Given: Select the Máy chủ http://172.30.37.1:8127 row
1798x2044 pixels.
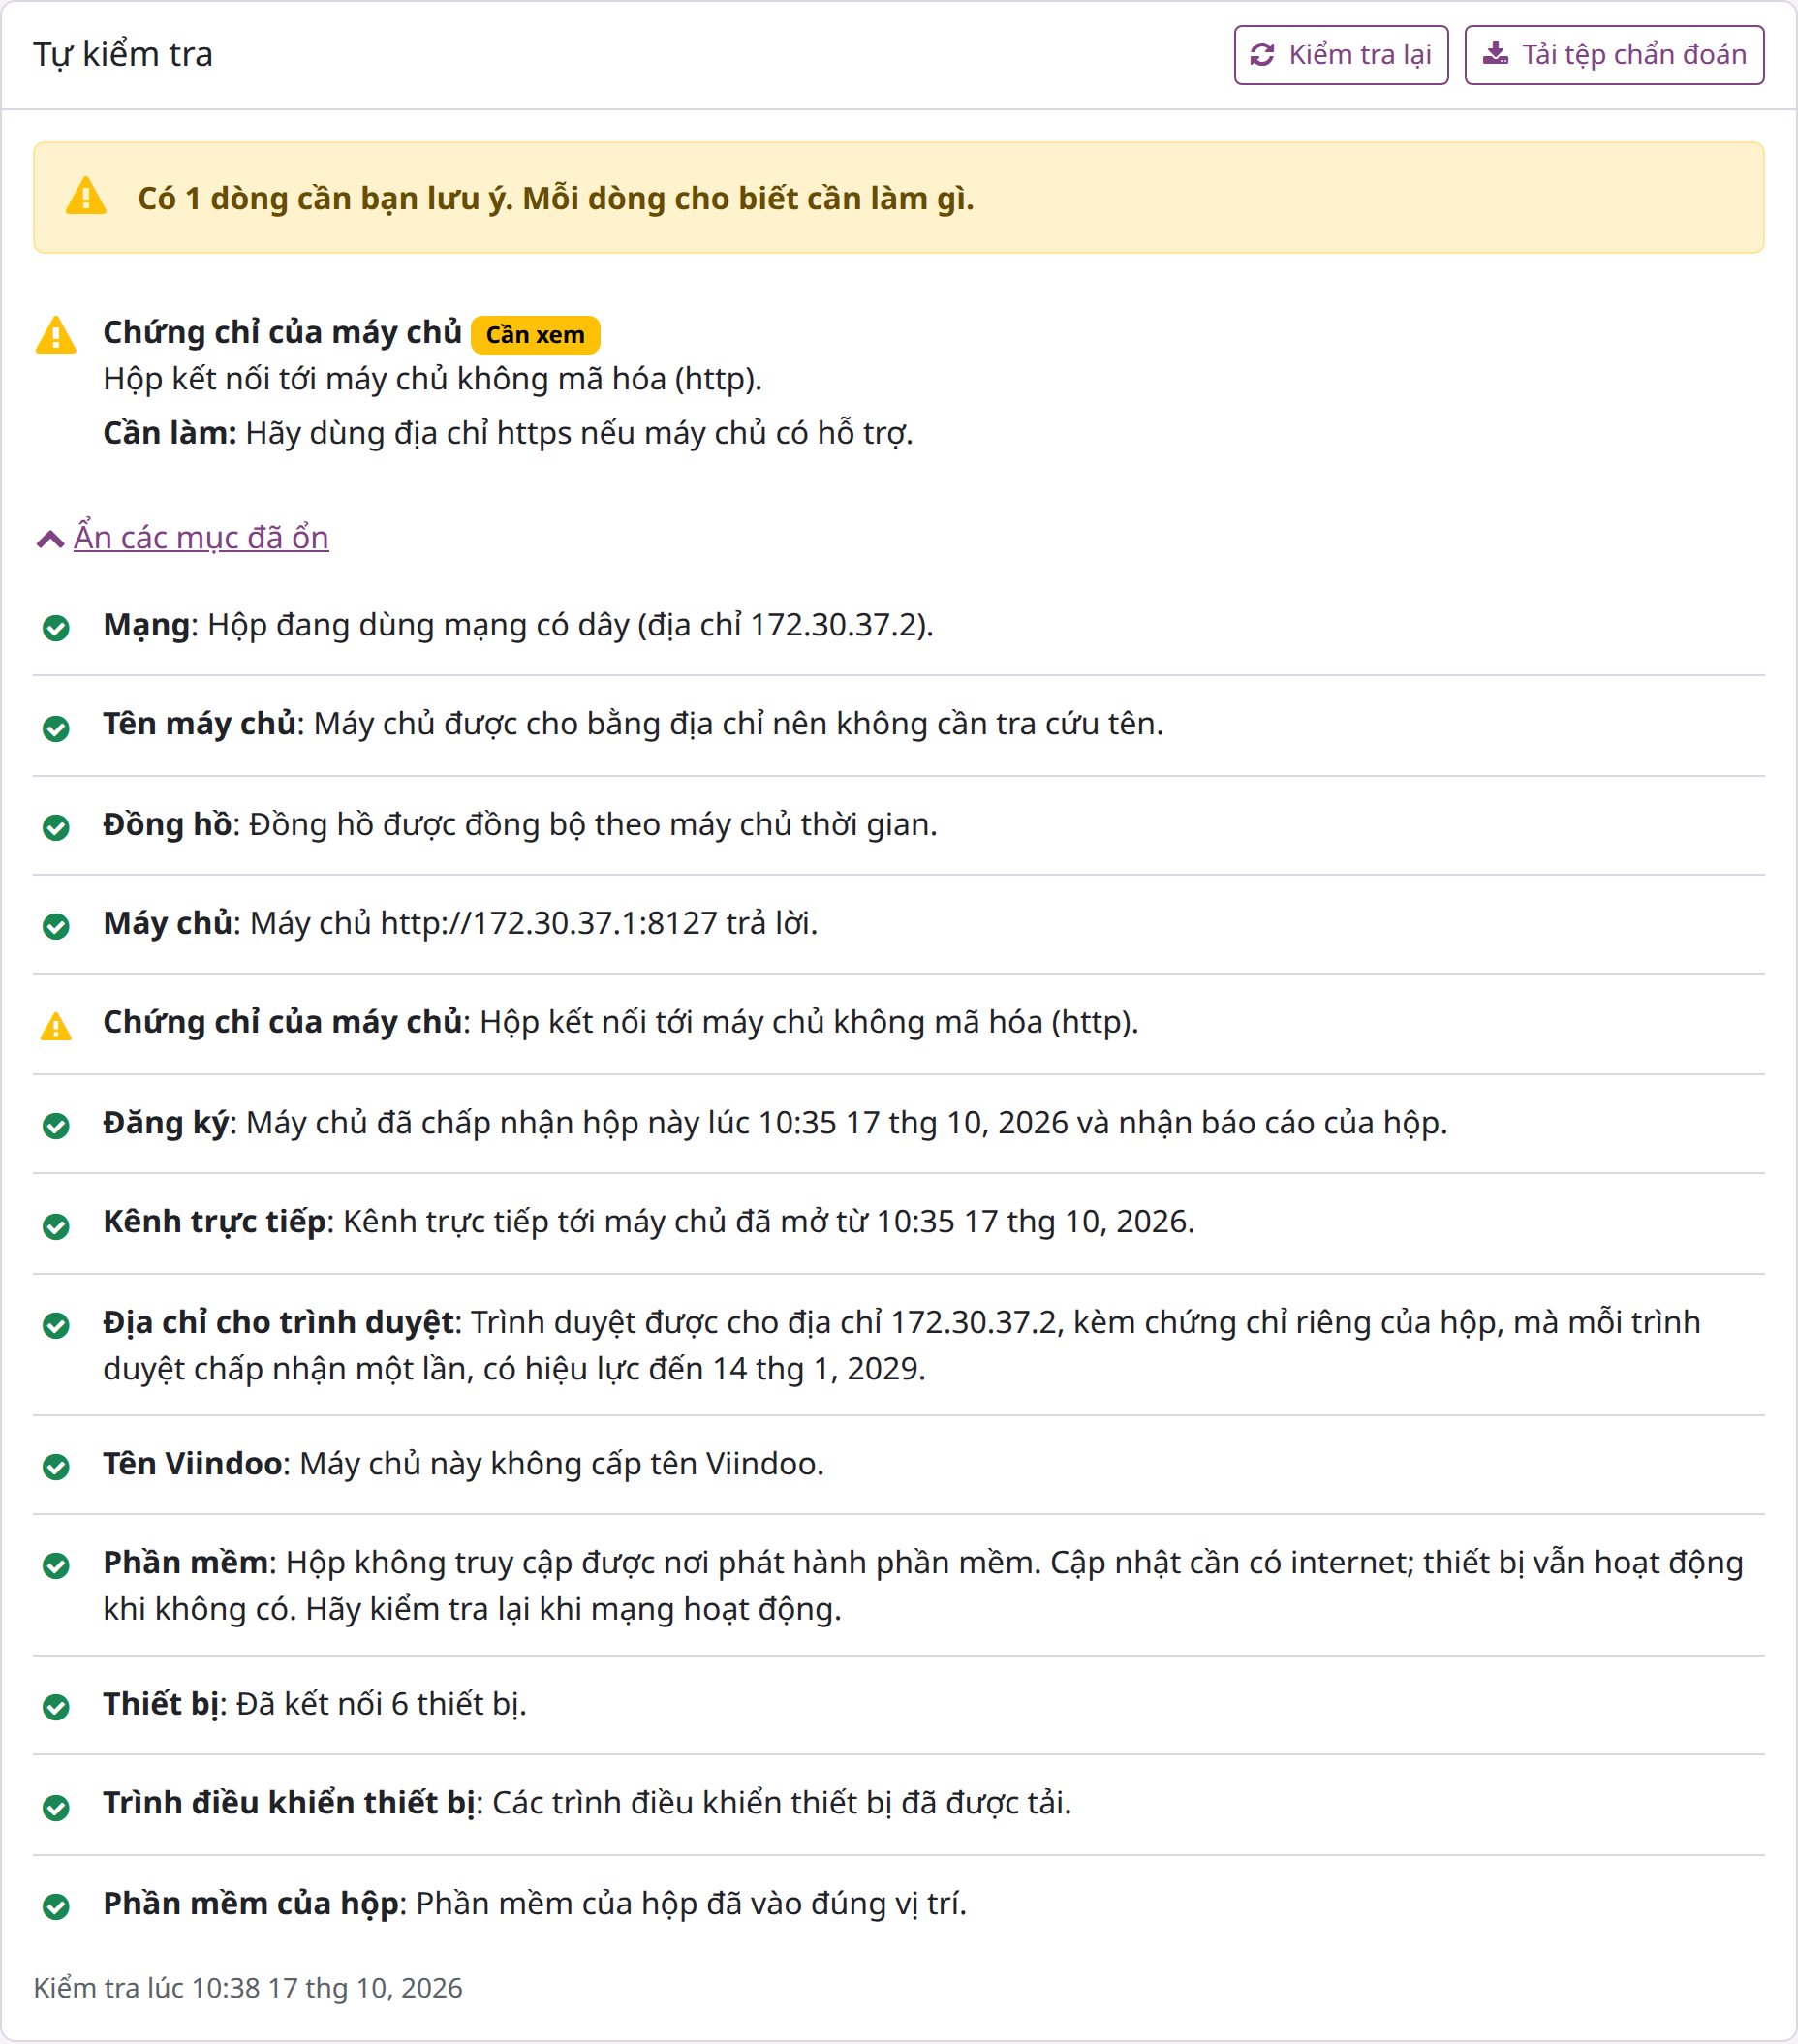Looking at the screenshot, I should [899, 924].
